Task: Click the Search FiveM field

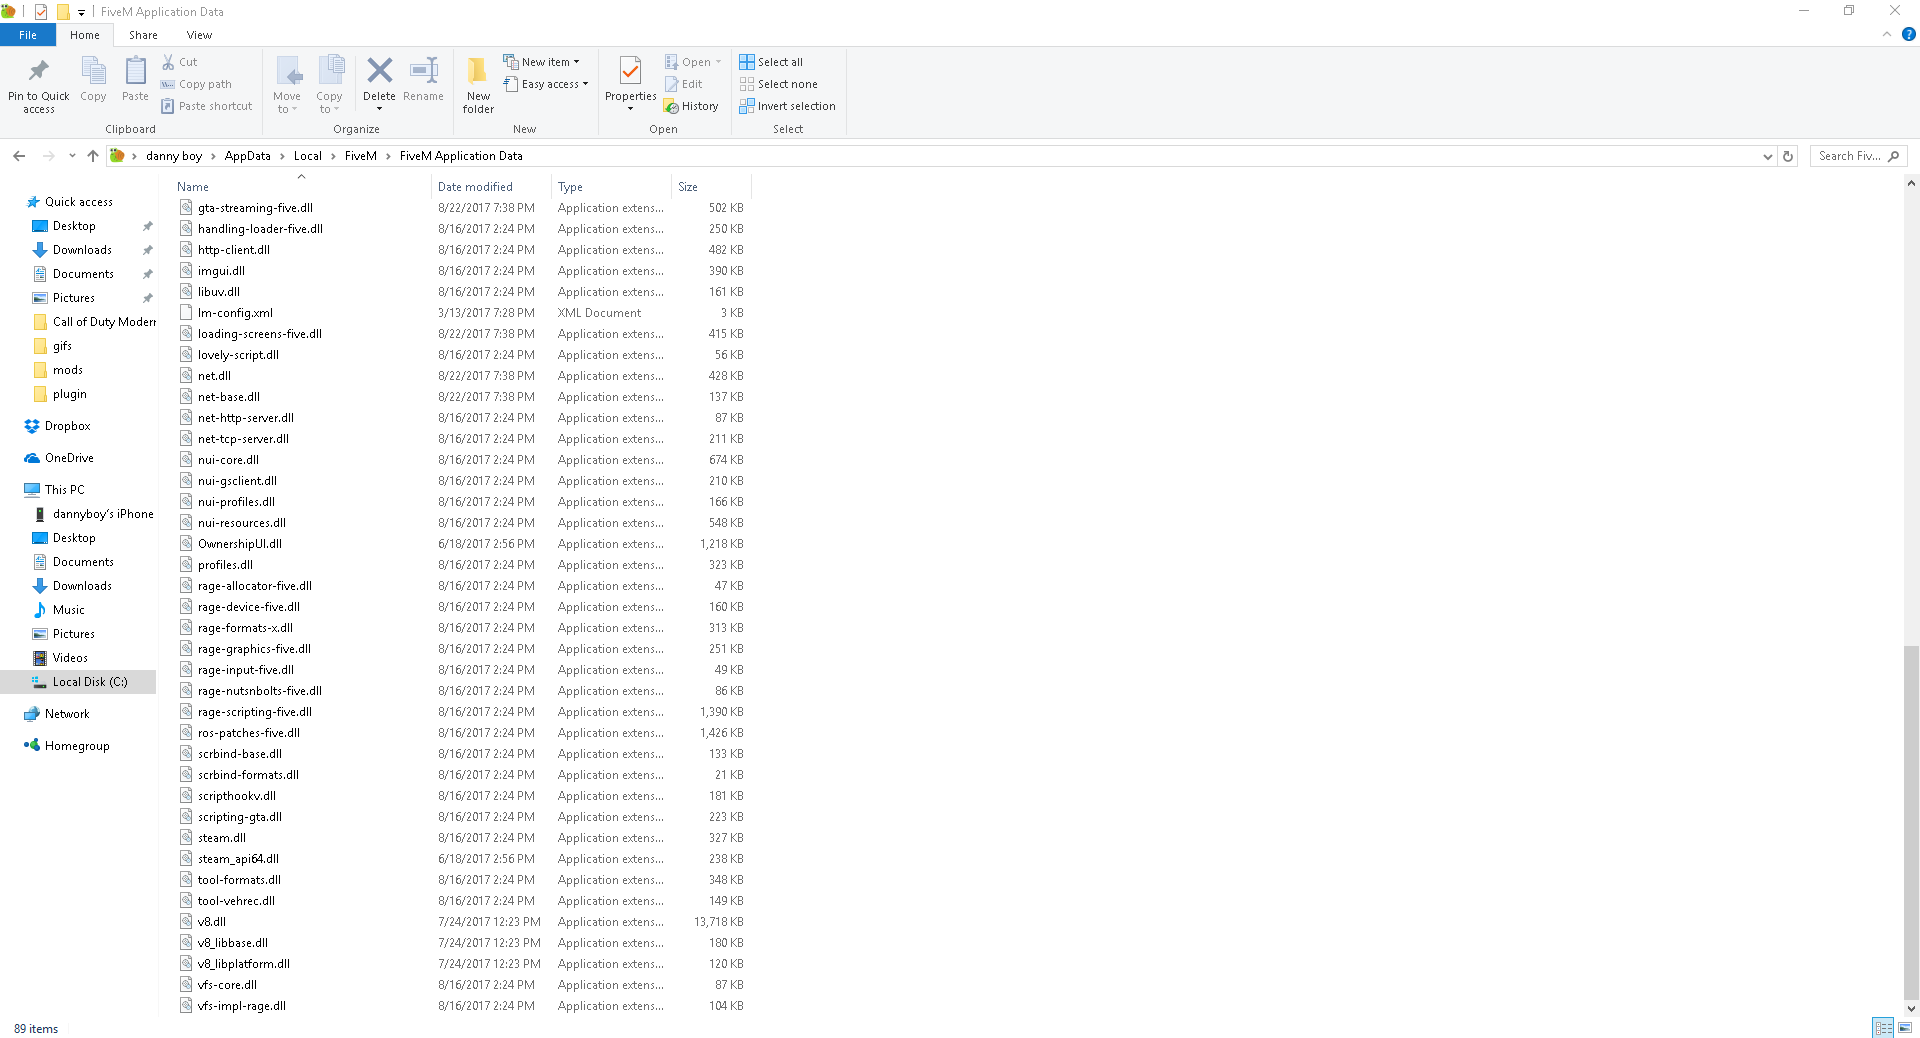Action: pyautogui.click(x=1859, y=156)
